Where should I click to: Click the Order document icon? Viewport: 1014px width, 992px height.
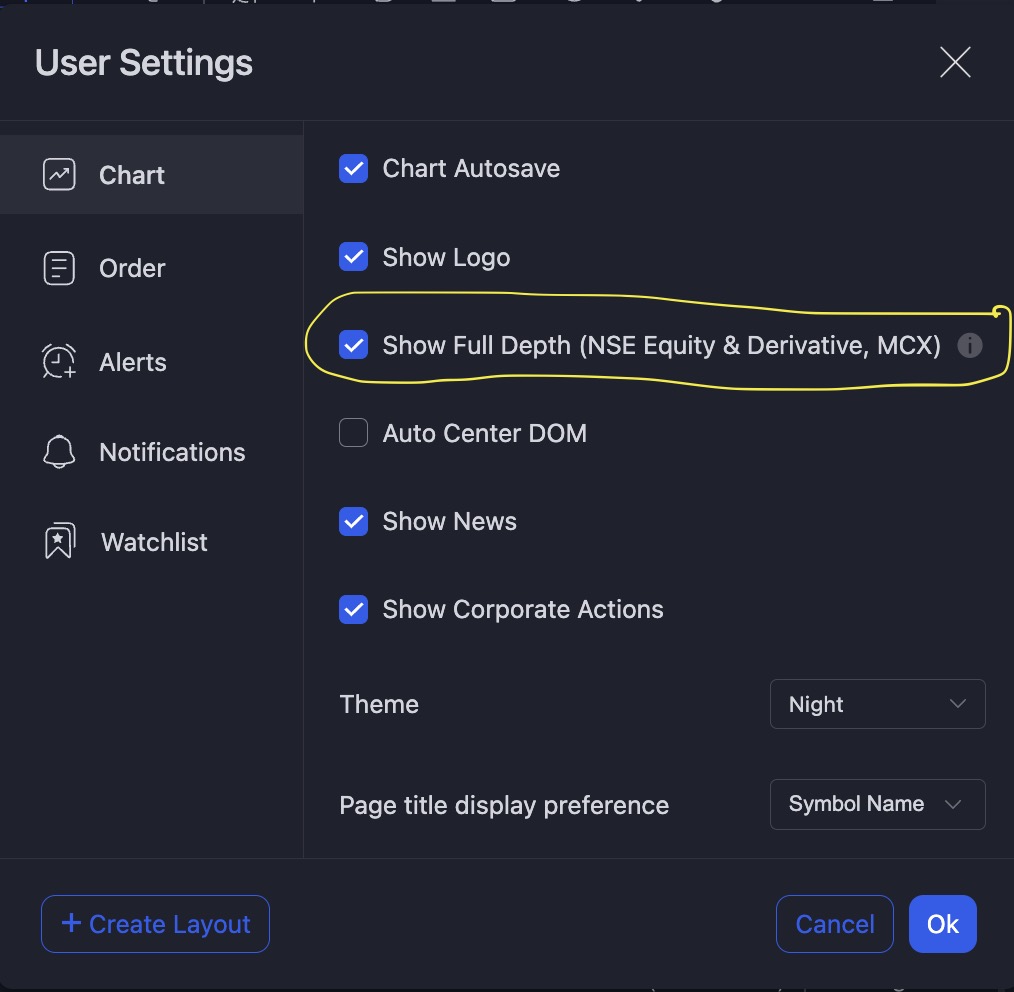coord(59,268)
